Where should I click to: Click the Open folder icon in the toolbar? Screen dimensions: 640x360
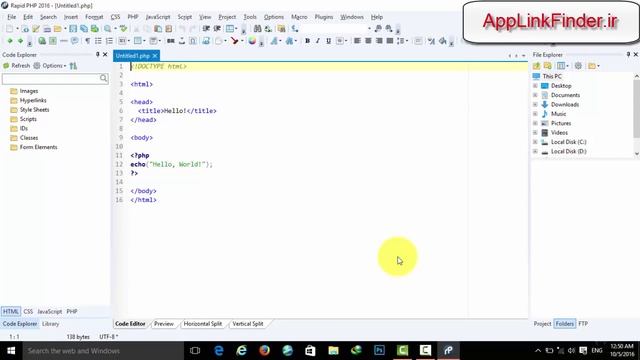[58, 29]
